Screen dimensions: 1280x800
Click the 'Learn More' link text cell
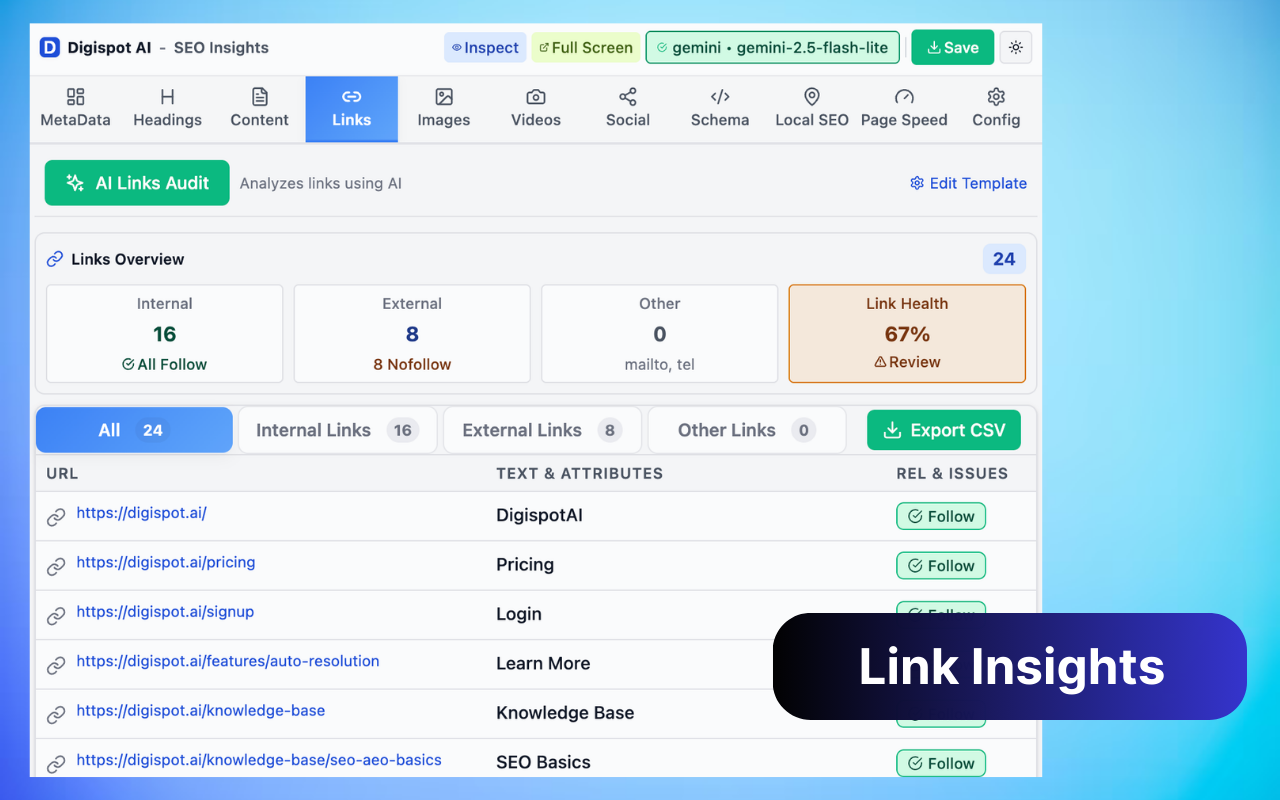[543, 663]
